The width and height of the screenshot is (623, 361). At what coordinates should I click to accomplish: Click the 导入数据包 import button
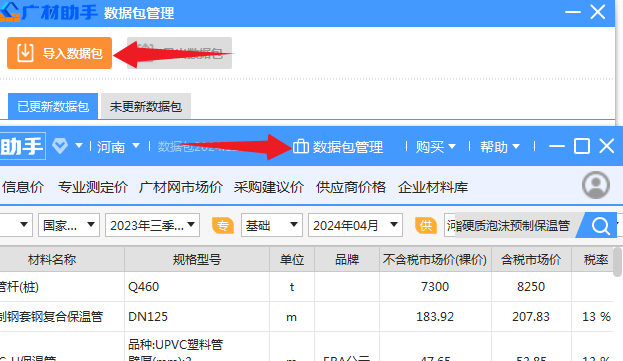[x=59, y=53]
